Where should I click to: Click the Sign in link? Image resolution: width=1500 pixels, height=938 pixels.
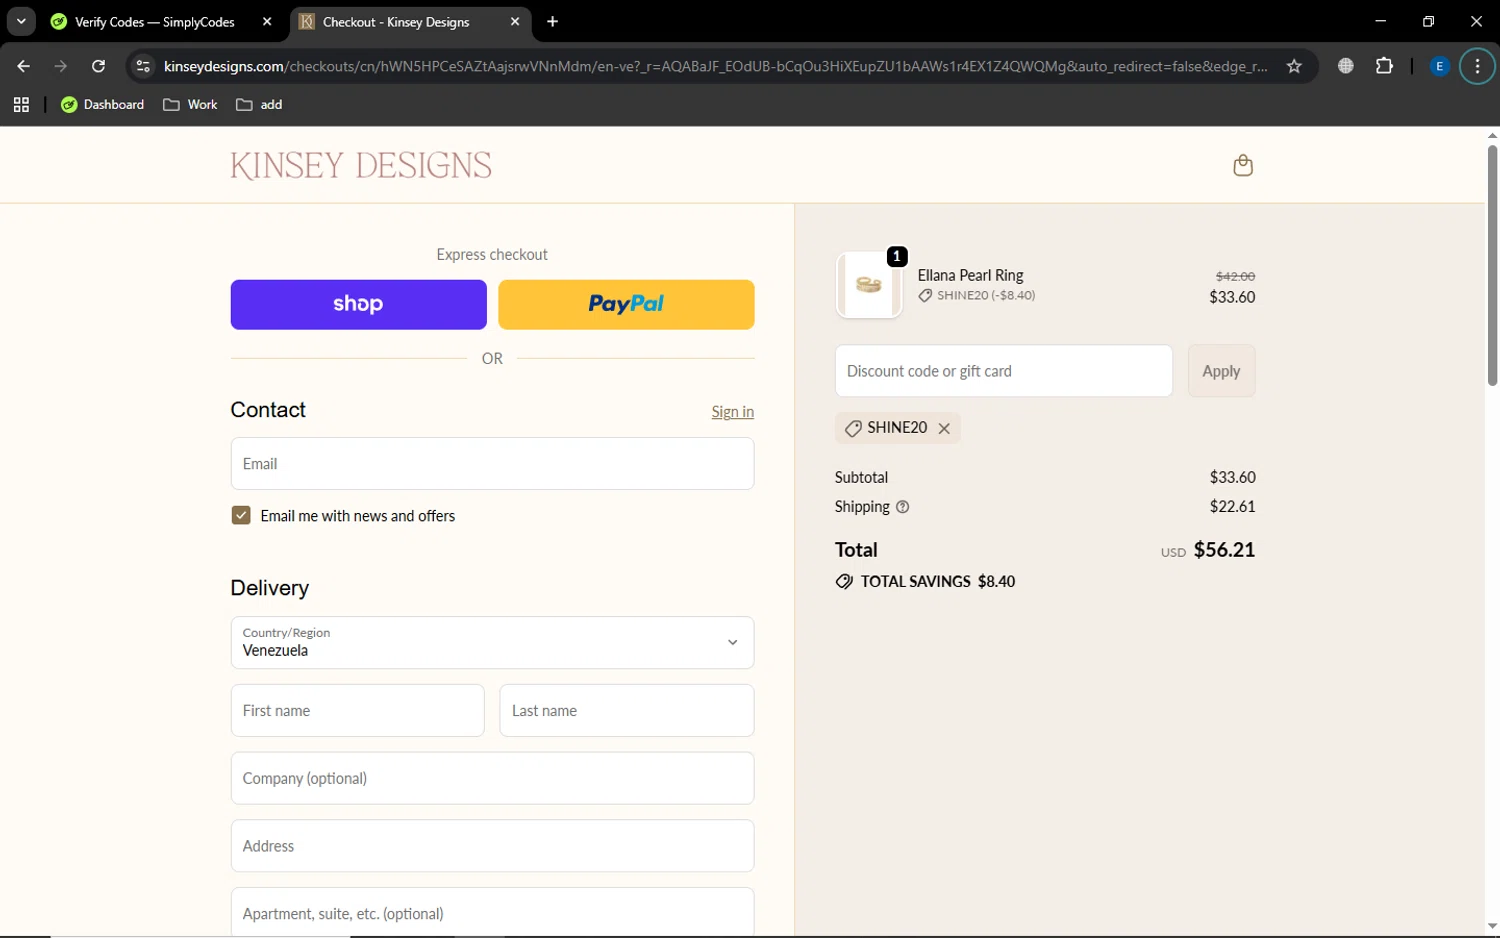click(733, 412)
